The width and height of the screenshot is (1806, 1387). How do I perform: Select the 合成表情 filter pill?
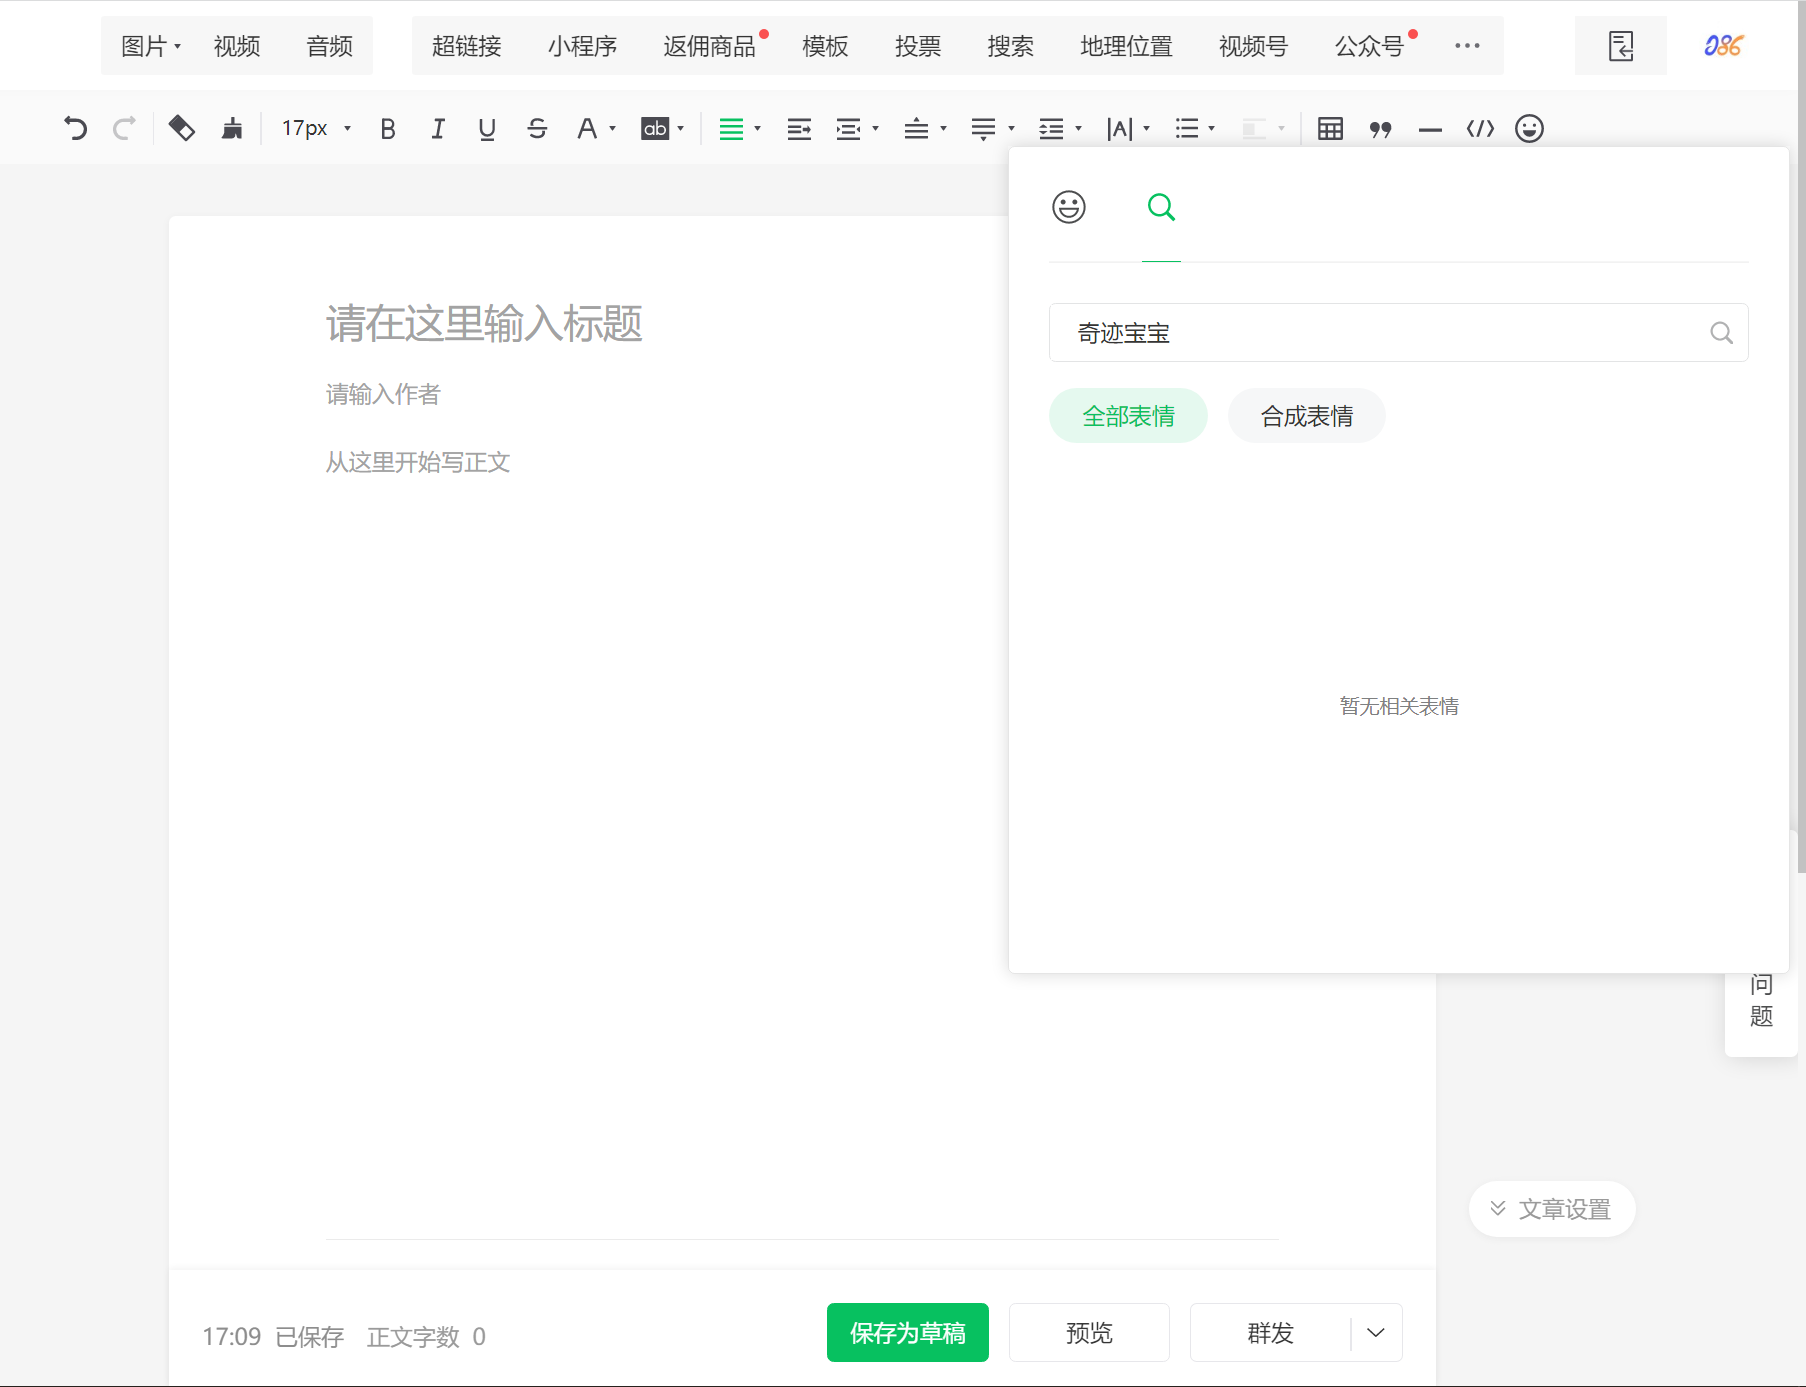(1306, 415)
